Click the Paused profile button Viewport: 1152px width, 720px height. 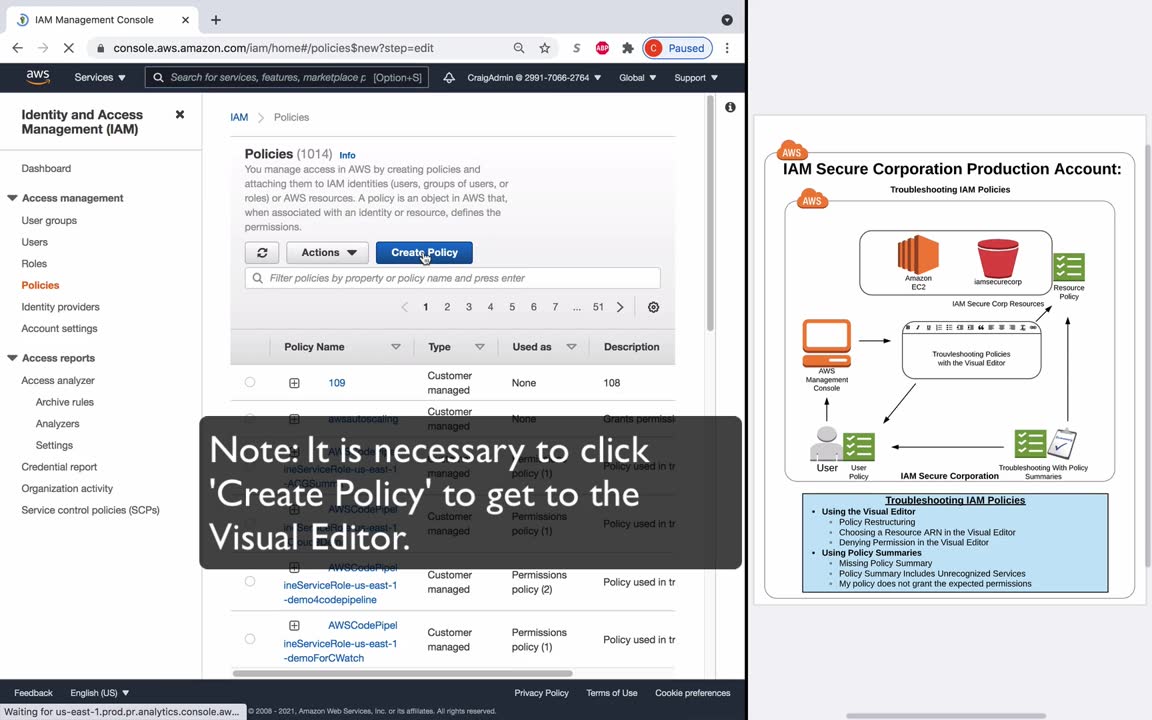677,48
